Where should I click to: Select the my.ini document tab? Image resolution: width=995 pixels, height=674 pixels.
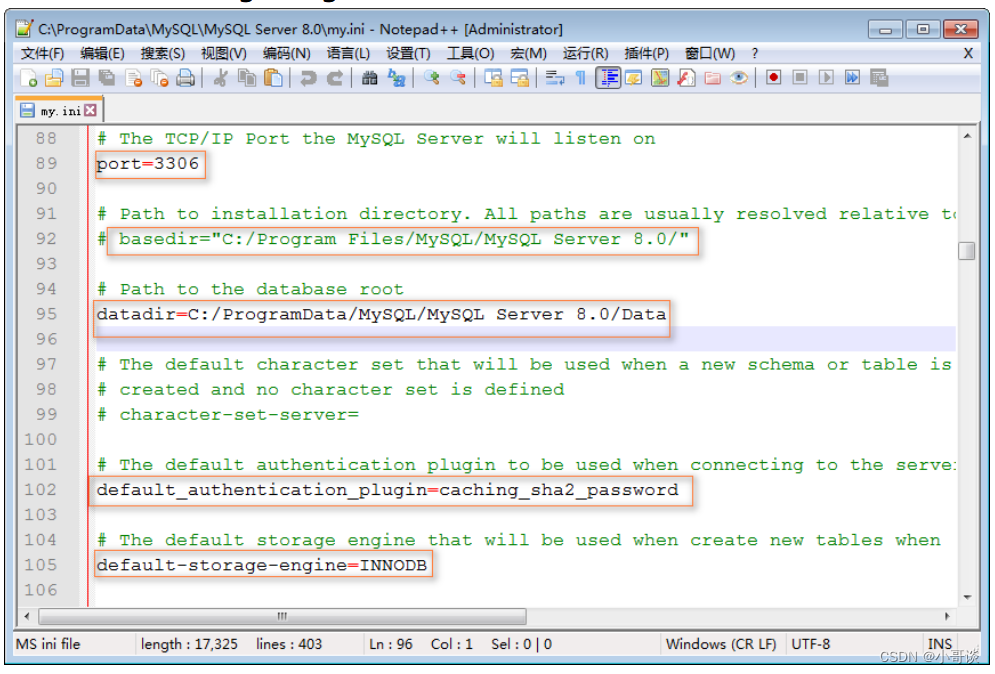(x=59, y=110)
